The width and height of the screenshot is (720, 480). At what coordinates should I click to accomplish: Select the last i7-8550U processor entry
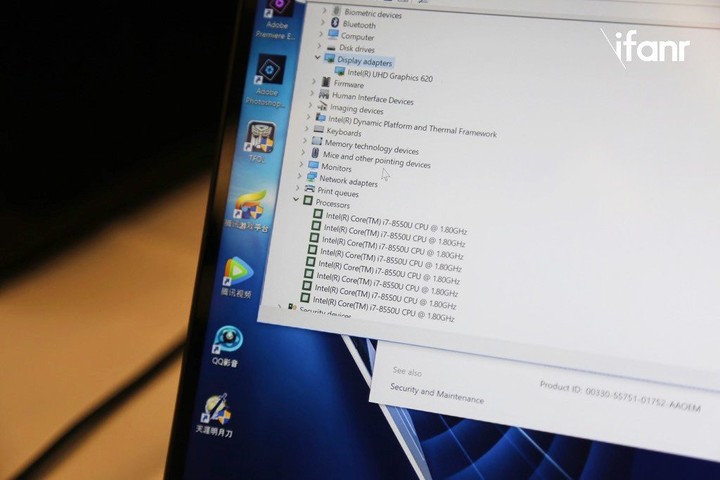pyautogui.click(x=383, y=309)
